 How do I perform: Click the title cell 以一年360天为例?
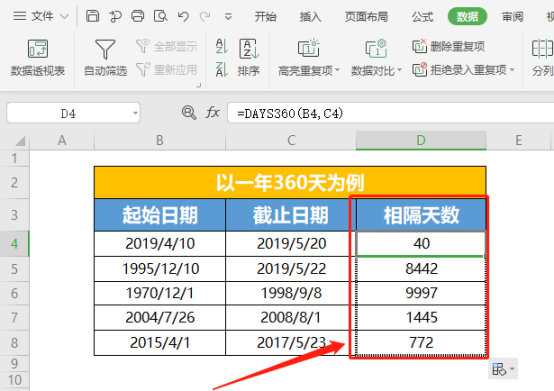[x=290, y=183]
